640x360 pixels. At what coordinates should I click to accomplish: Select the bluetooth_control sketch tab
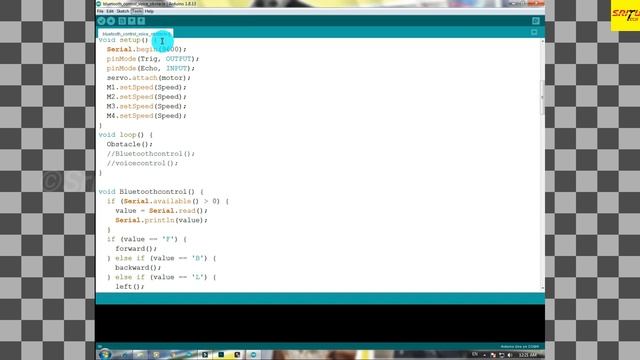tap(136, 33)
